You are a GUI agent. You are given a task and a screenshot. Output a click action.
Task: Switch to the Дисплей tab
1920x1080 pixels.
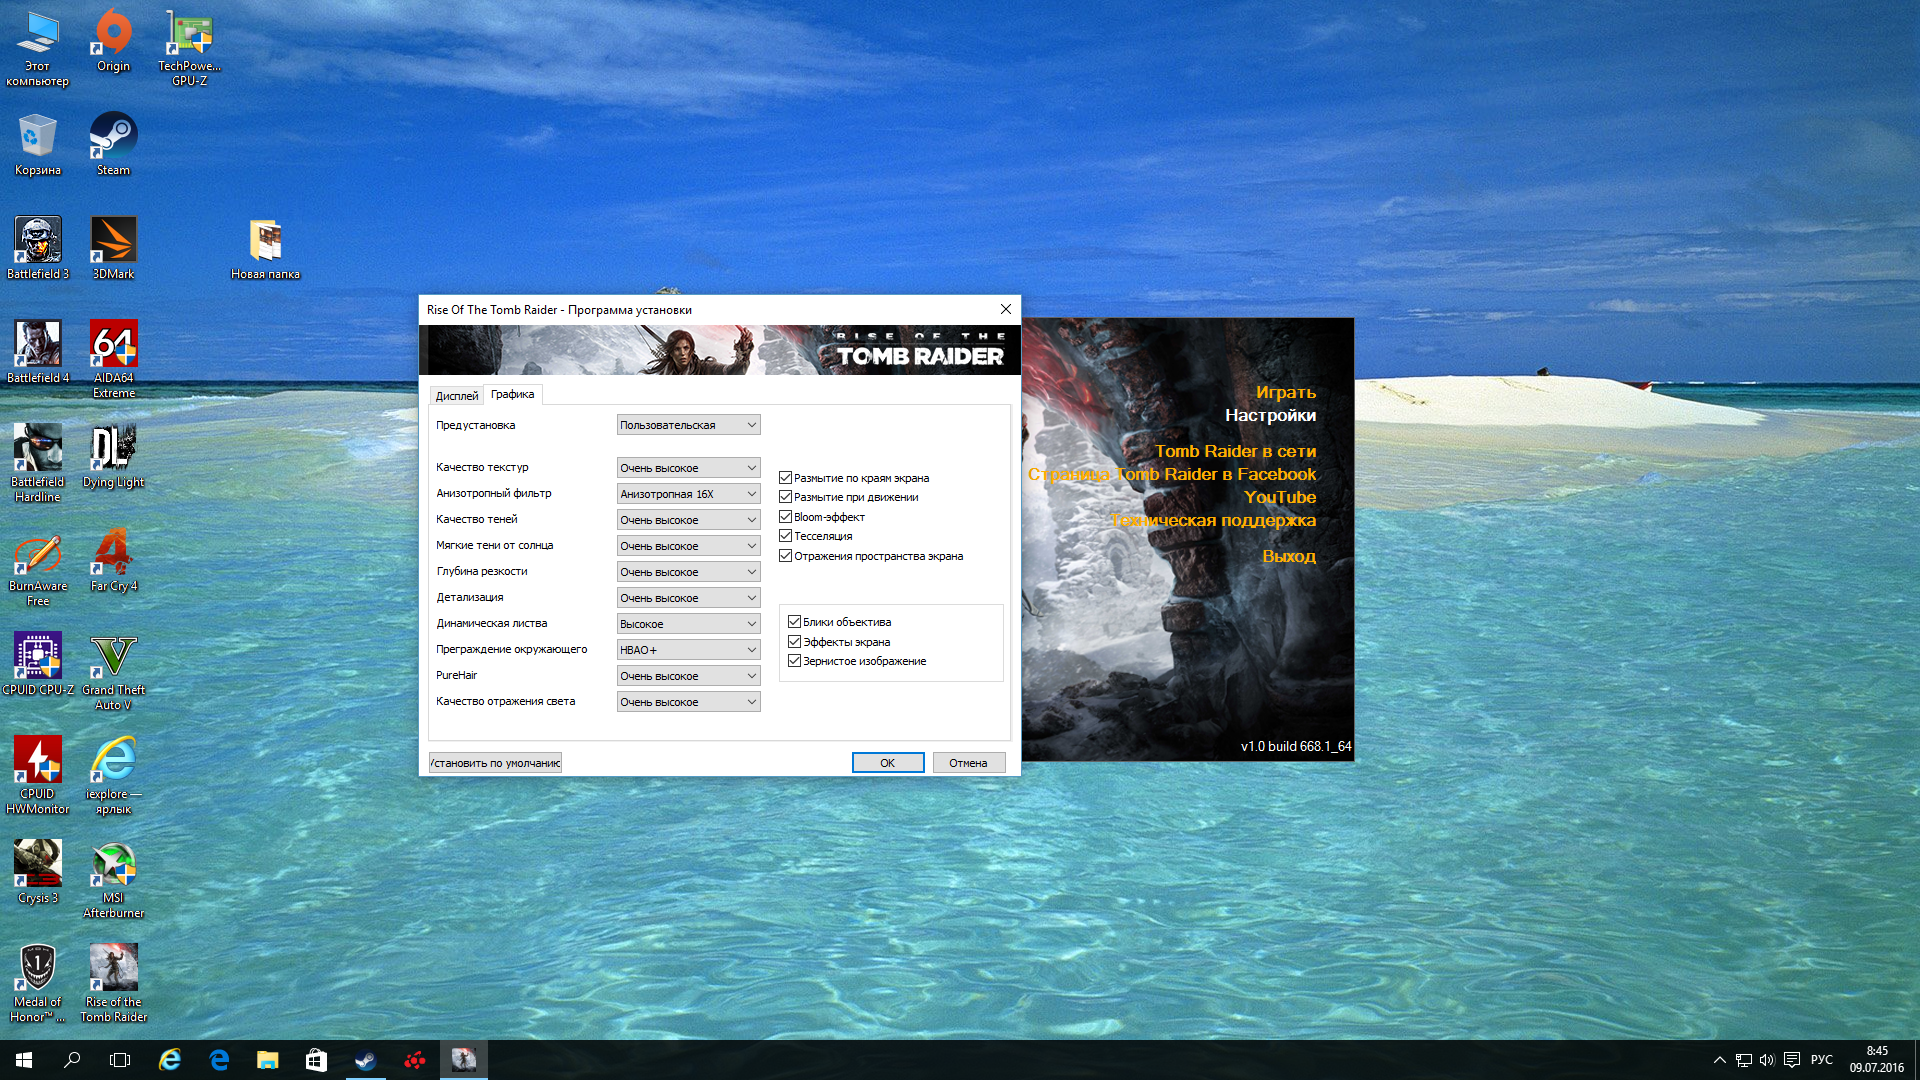point(456,396)
